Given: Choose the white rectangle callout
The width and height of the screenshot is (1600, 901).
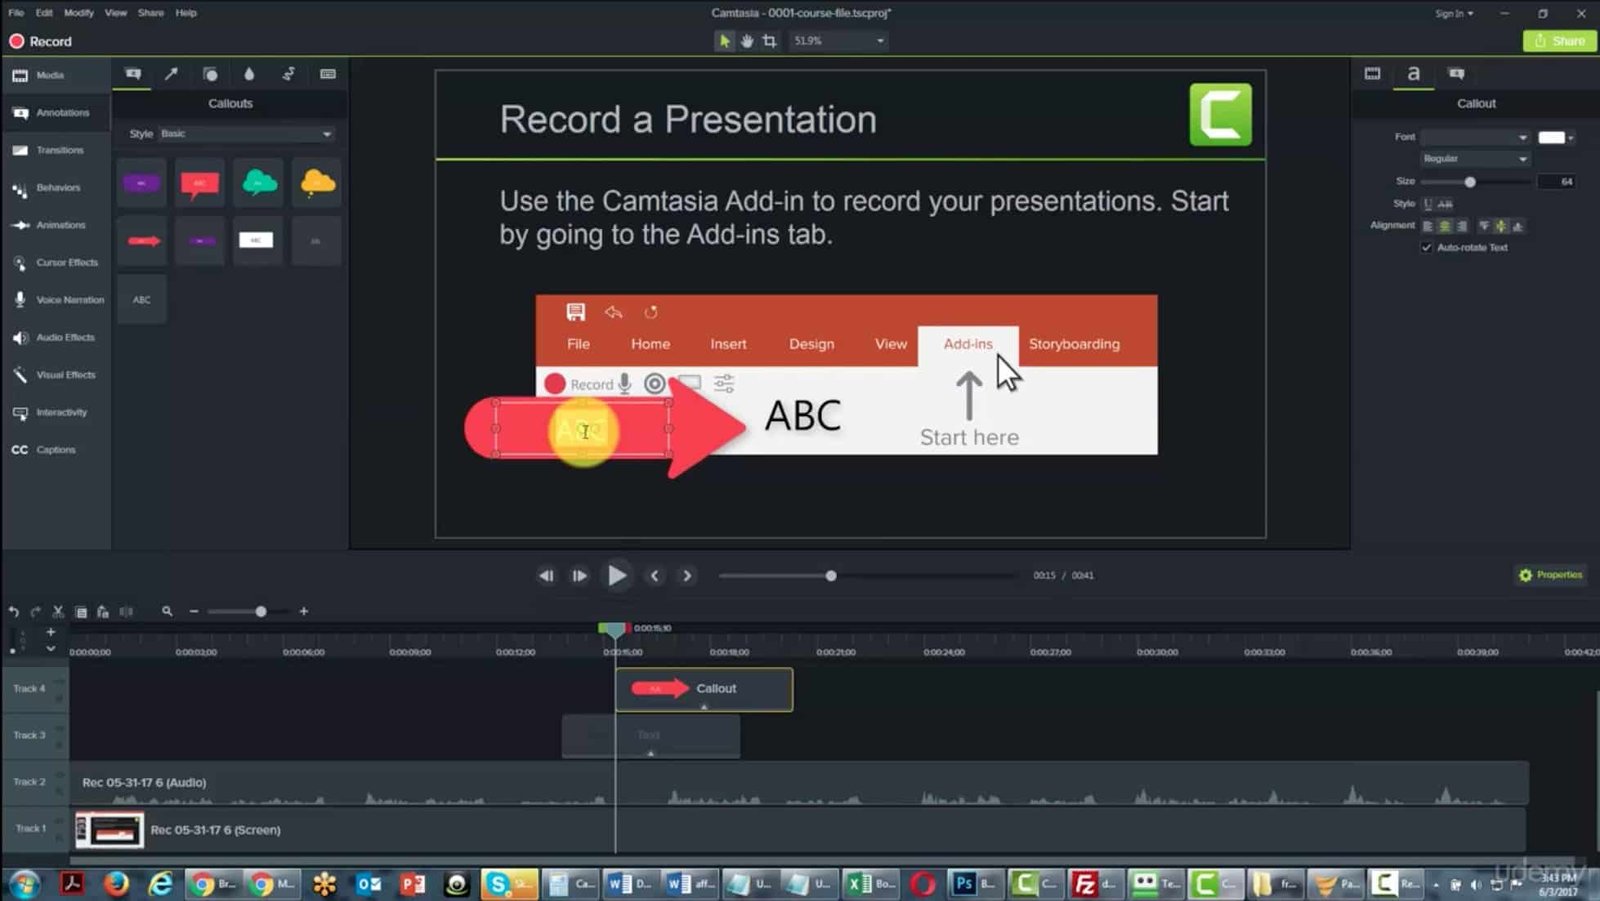Looking at the screenshot, I should pyautogui.click(x=258, y=241).
